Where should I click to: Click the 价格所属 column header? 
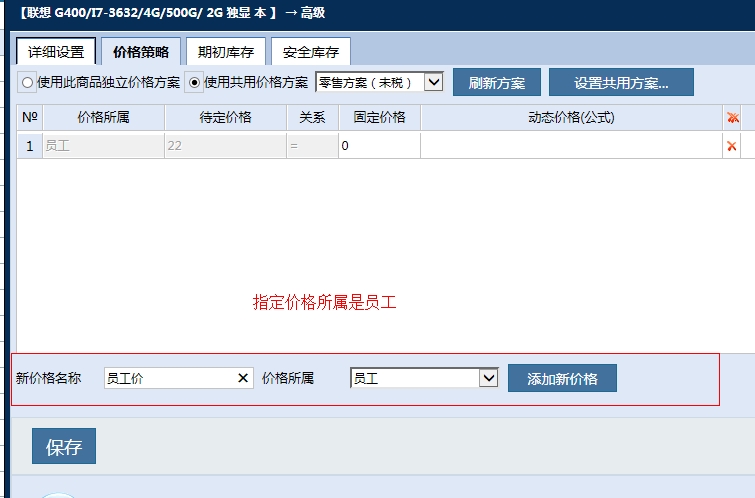103,118
